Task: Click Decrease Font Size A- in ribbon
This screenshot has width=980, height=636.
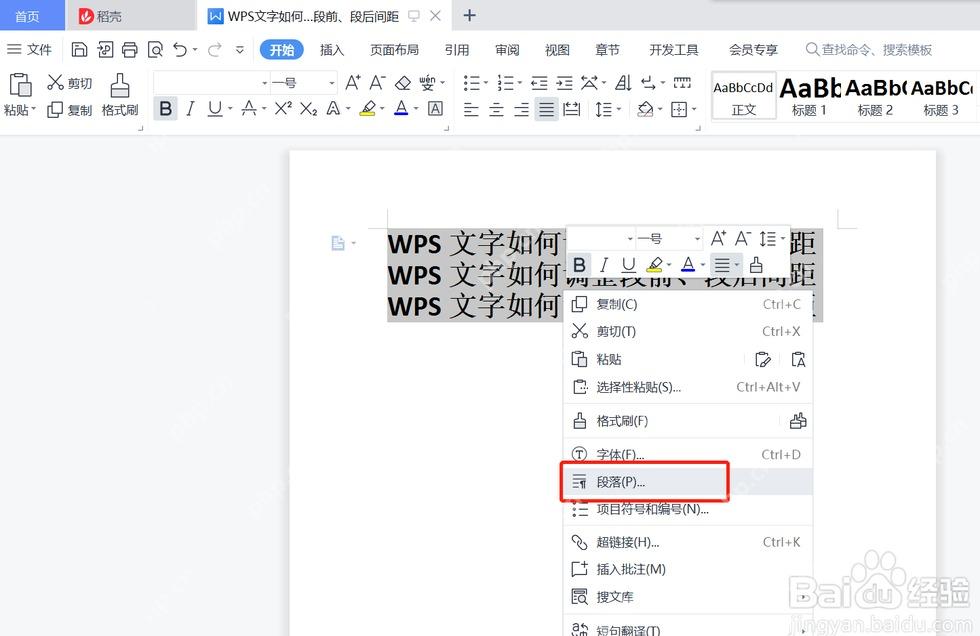Action: 377,82
